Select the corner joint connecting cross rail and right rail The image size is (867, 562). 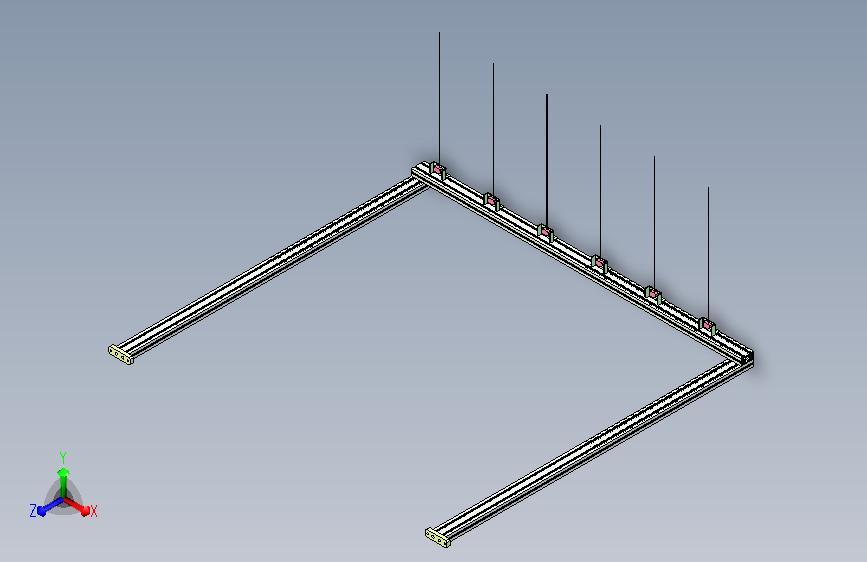(744, 357)
